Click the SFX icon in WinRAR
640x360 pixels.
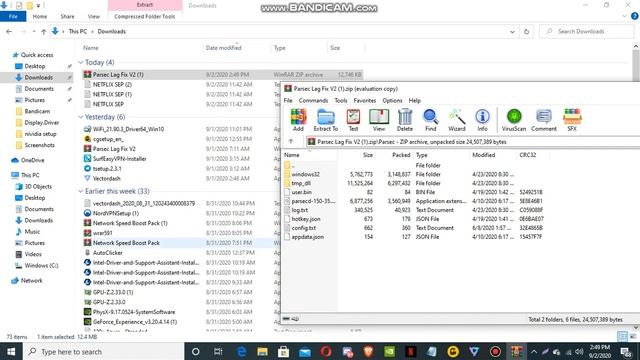572,120
